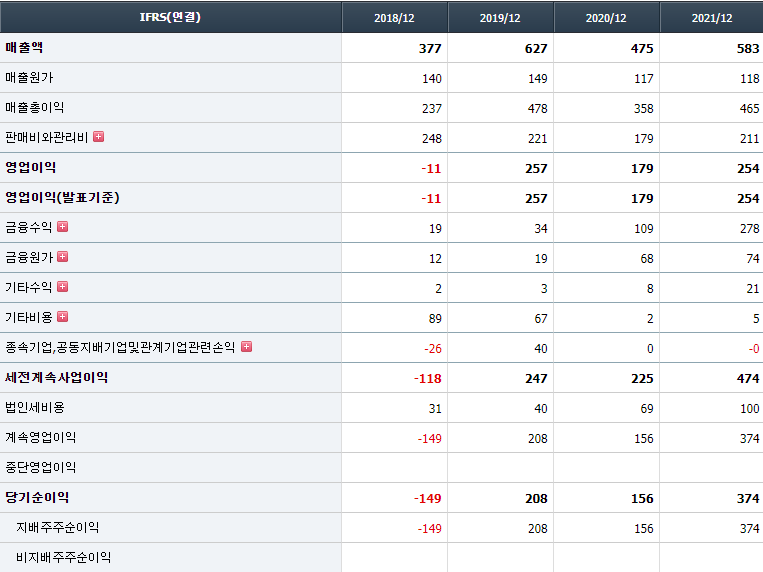Click the 2018/12 세전계속사업이익 value -118
The width and height of the screenshot is (763, 572).
click(x=427, y=378)
